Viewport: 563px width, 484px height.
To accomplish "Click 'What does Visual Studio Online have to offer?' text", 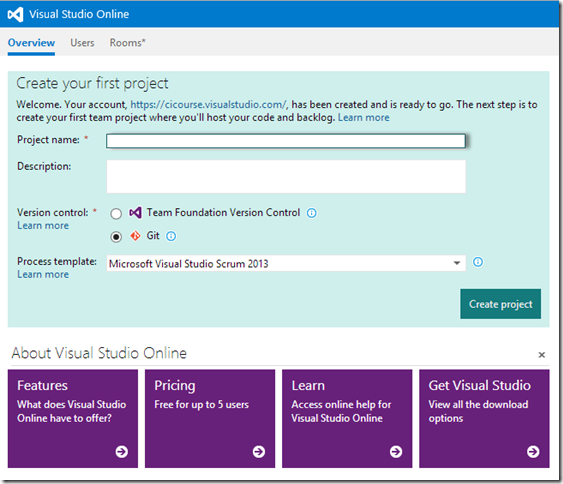I will (71, 411).
